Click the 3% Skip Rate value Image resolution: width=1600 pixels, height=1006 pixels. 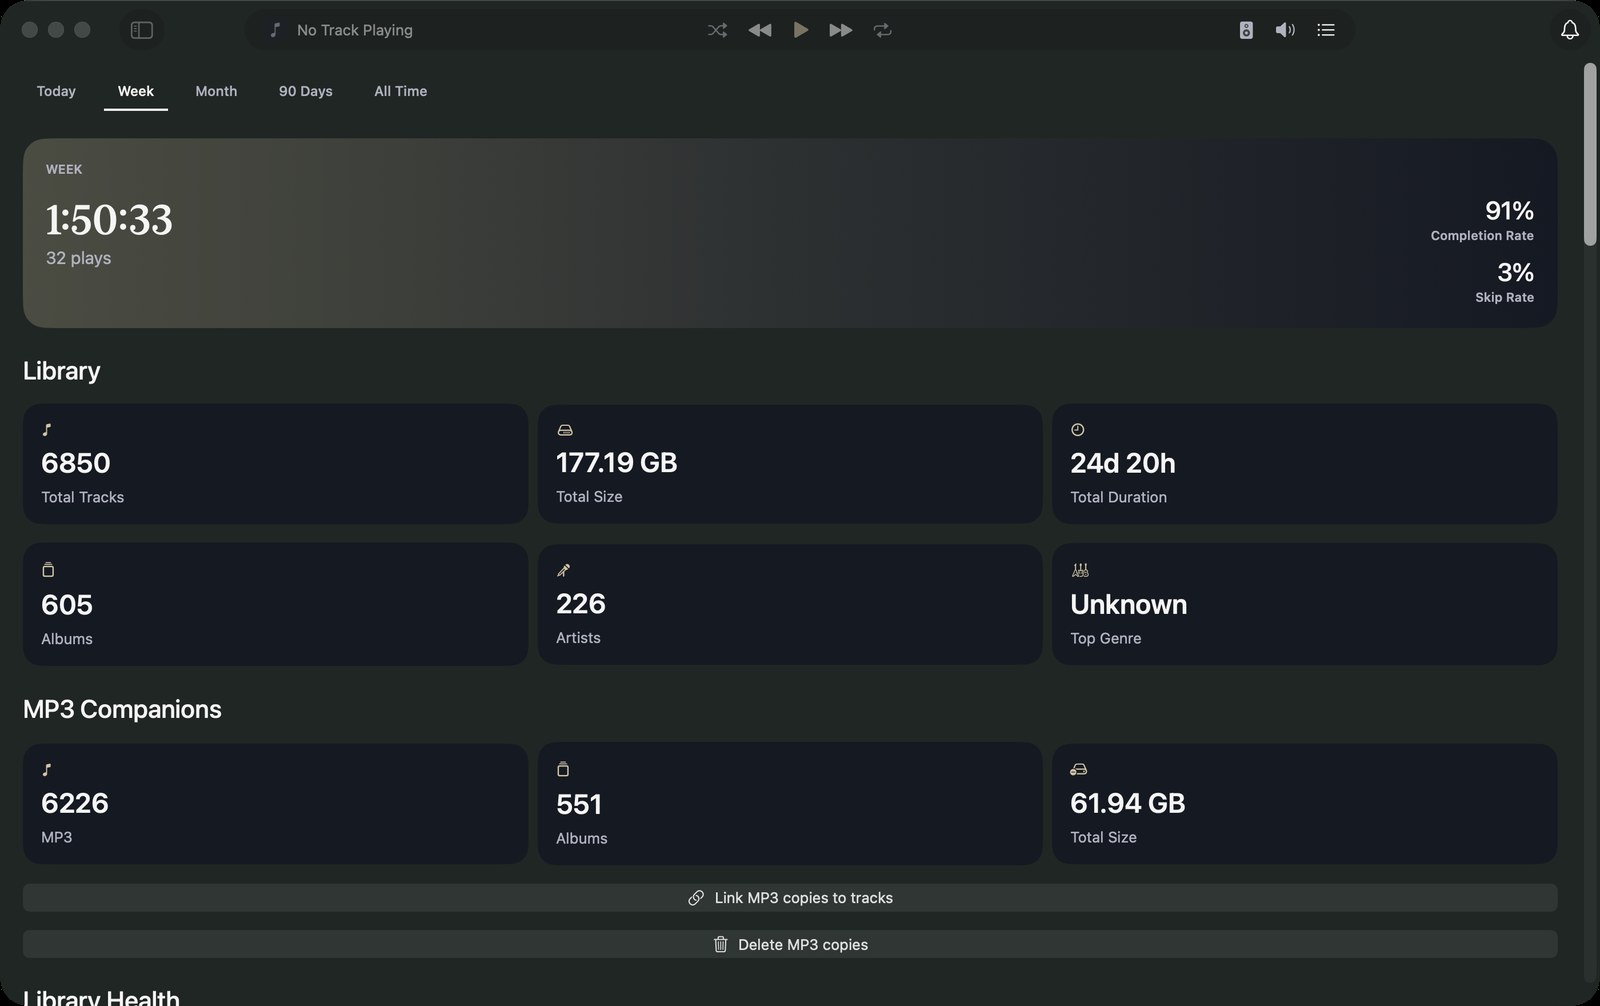1515,272
